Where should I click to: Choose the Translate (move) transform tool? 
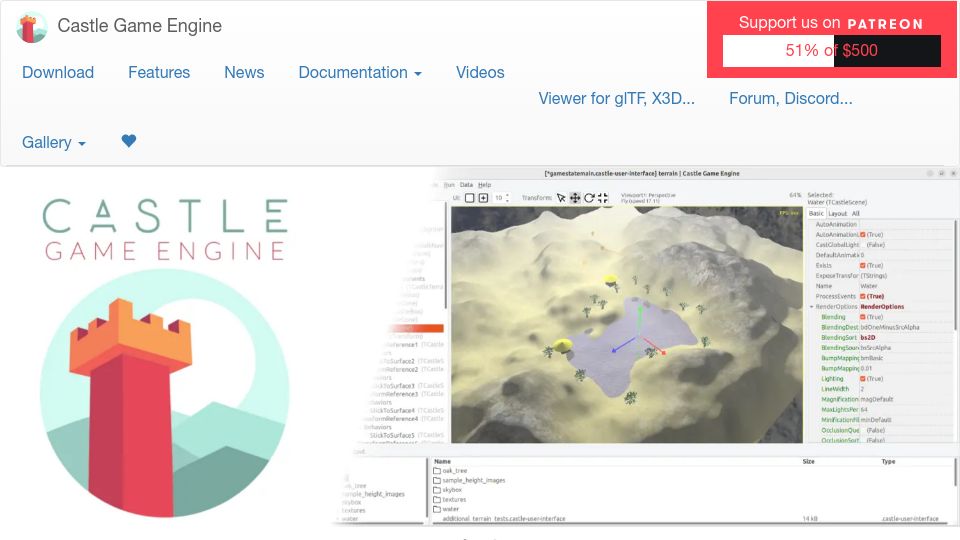coord(575,198)
